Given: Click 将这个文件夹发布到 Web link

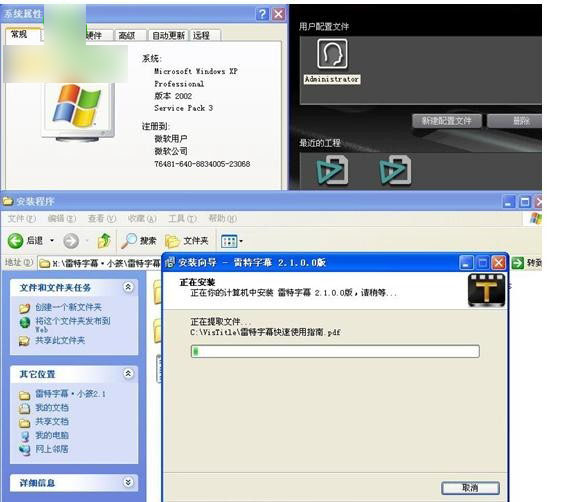Looking at the screenshot, I should click(x=73, y=325).
